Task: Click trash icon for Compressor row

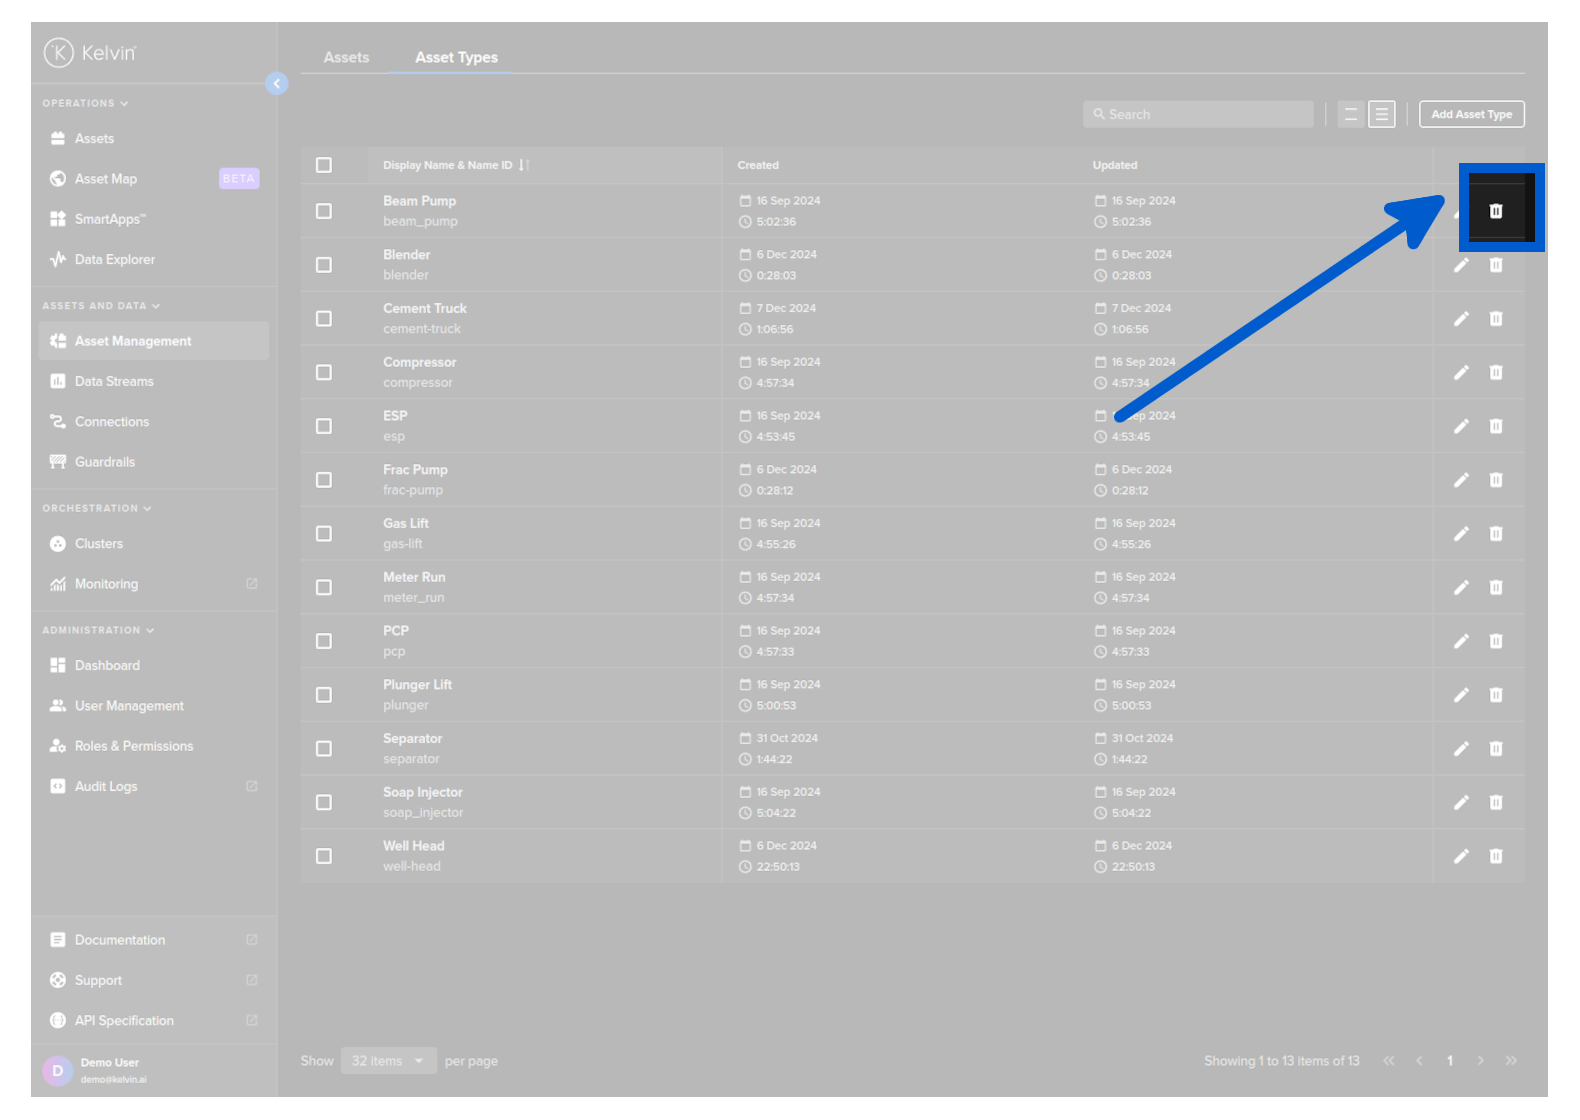Action: tap(1495, 372)
